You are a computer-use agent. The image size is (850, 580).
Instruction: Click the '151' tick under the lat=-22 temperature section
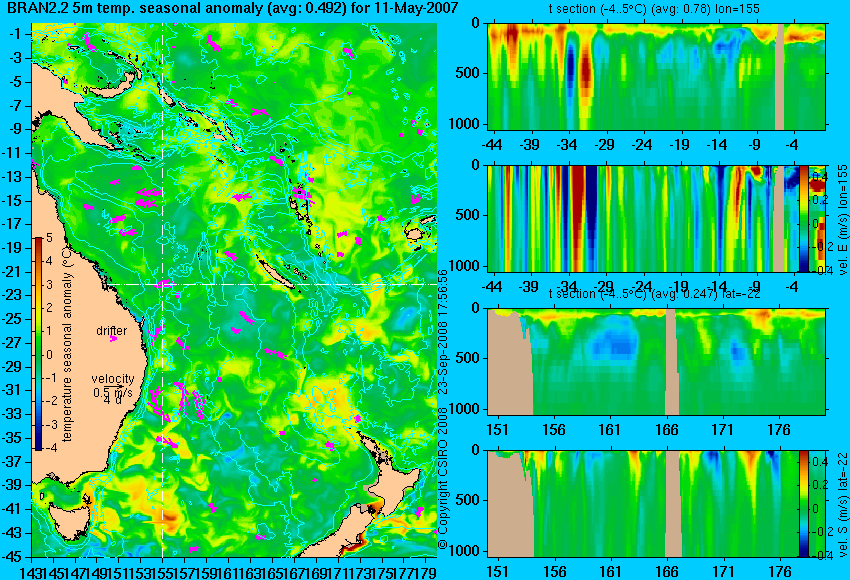coord(497,430)
